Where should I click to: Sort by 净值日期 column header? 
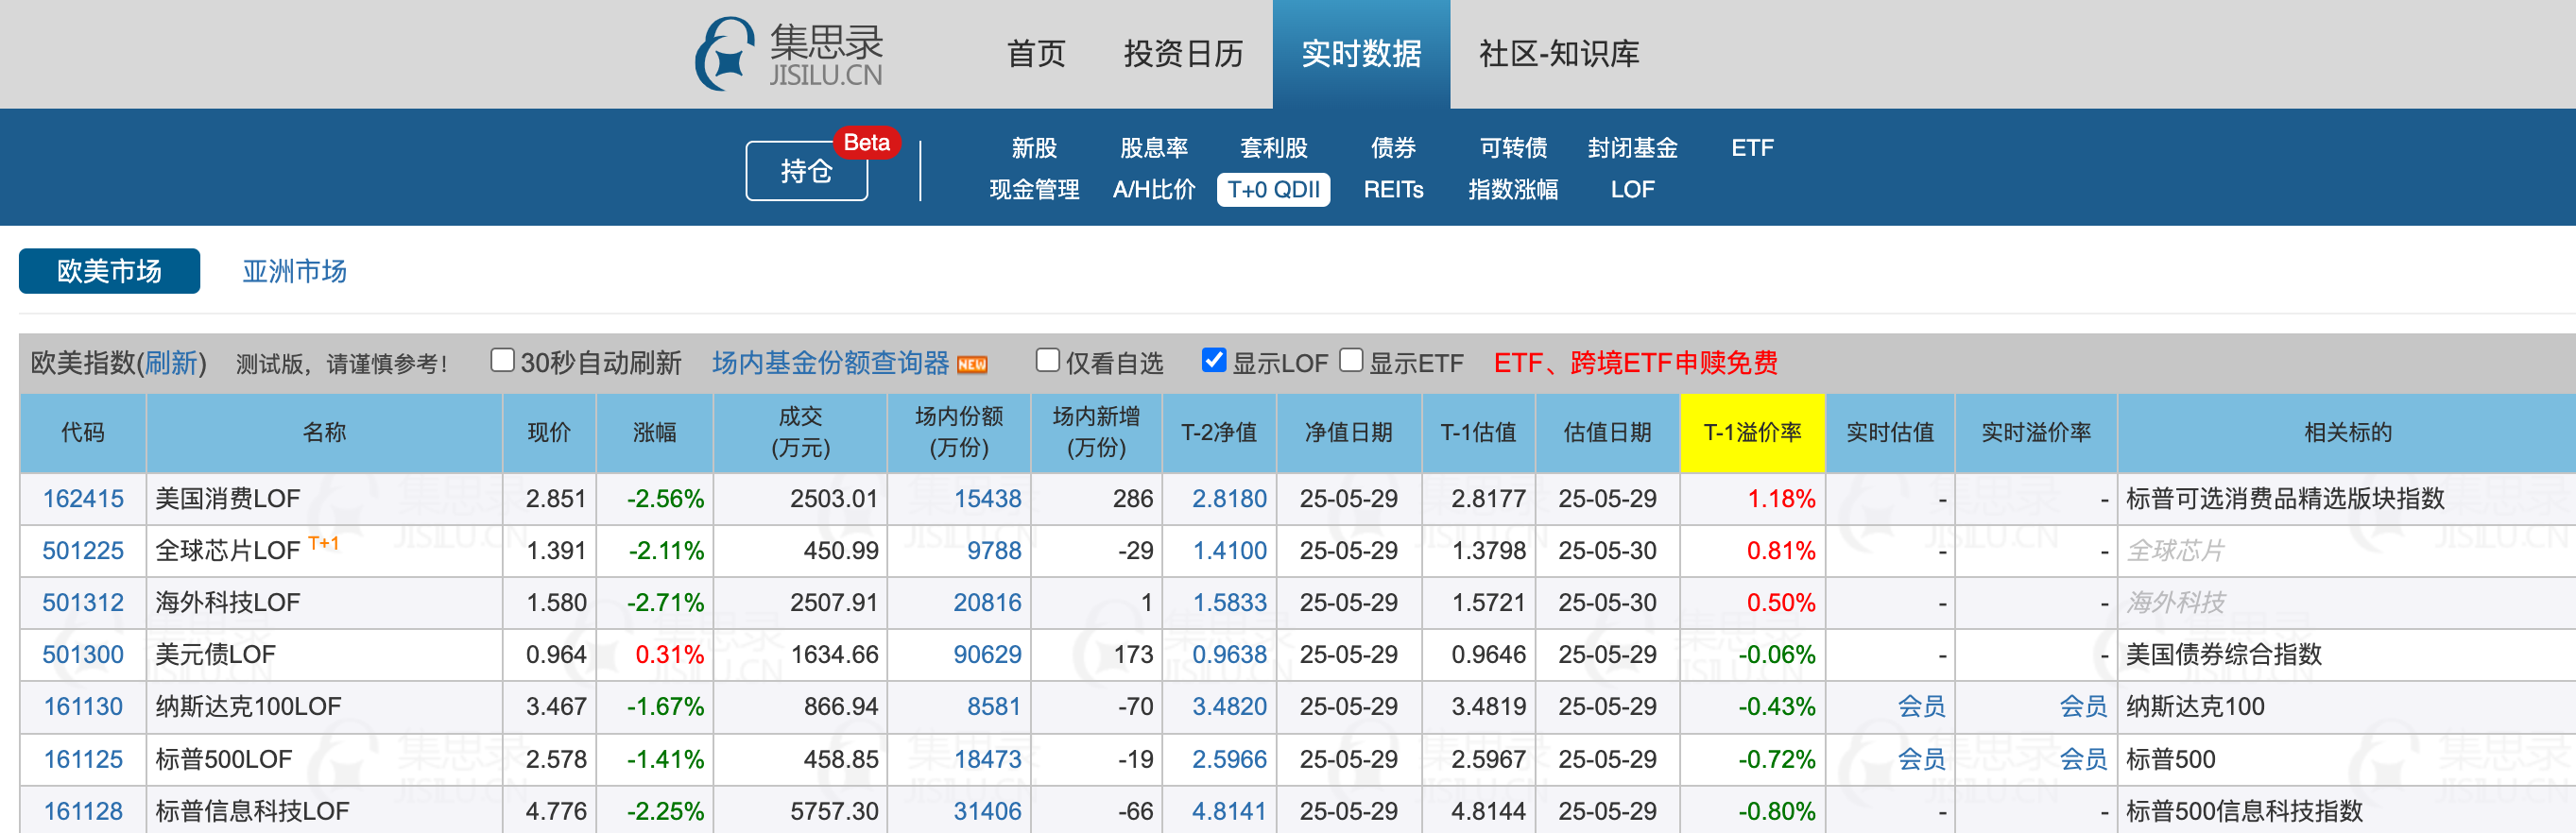coord(1348,432)
